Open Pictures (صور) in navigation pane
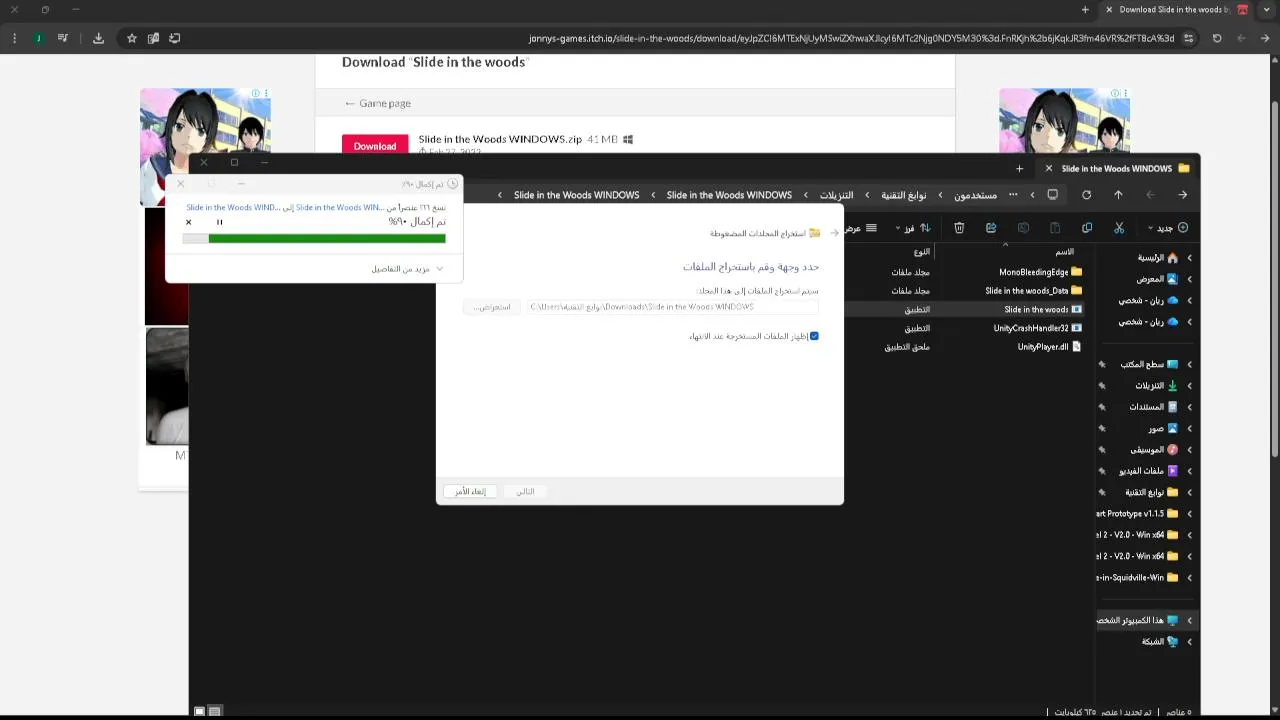Image resolution: width=1280 pixels, height=720 pixels. [x=1163, y=428]
